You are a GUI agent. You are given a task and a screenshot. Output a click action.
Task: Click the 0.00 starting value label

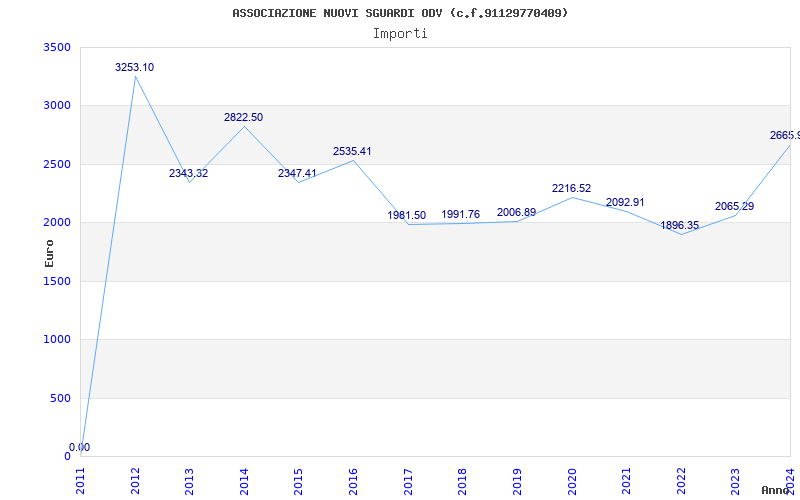coord(79,448)
